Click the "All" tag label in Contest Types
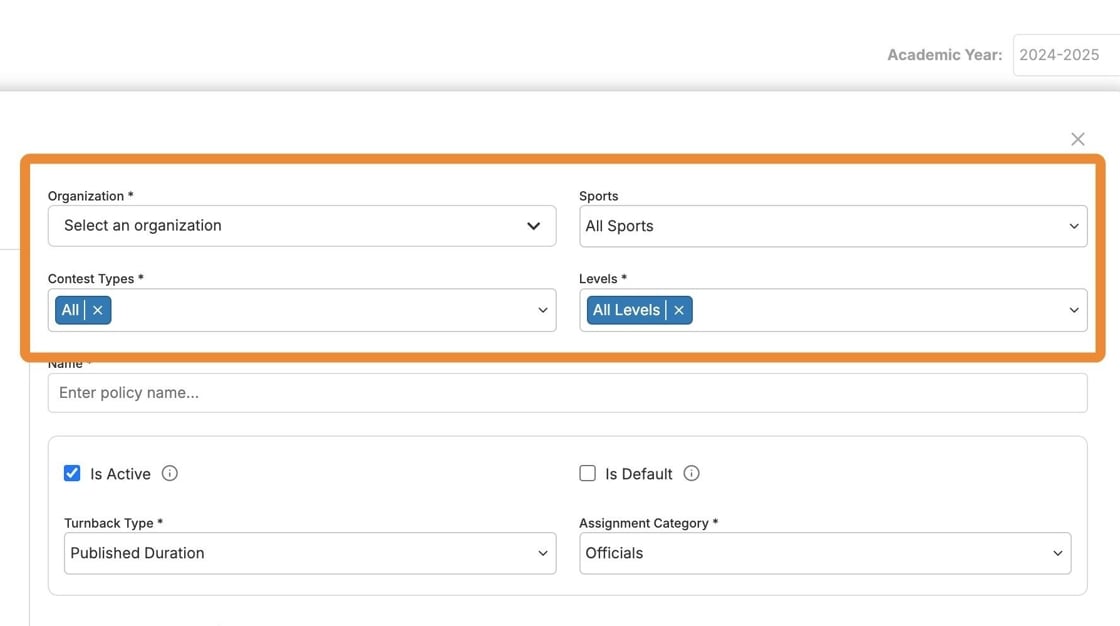Viewport: 1120px width, 626px height. 70,310
